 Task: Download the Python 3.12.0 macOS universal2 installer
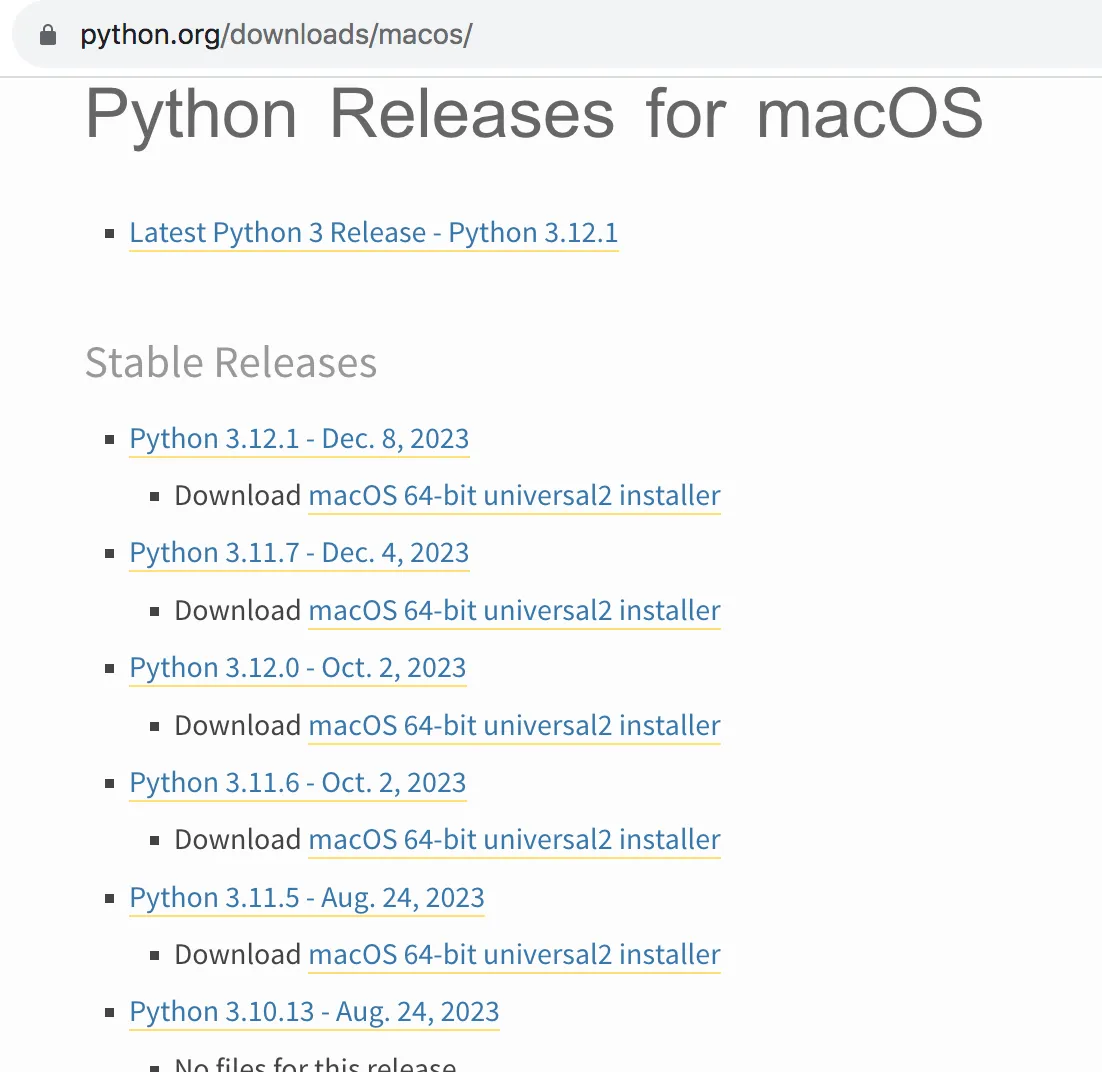pyautogui.click(x=514, y=725)
